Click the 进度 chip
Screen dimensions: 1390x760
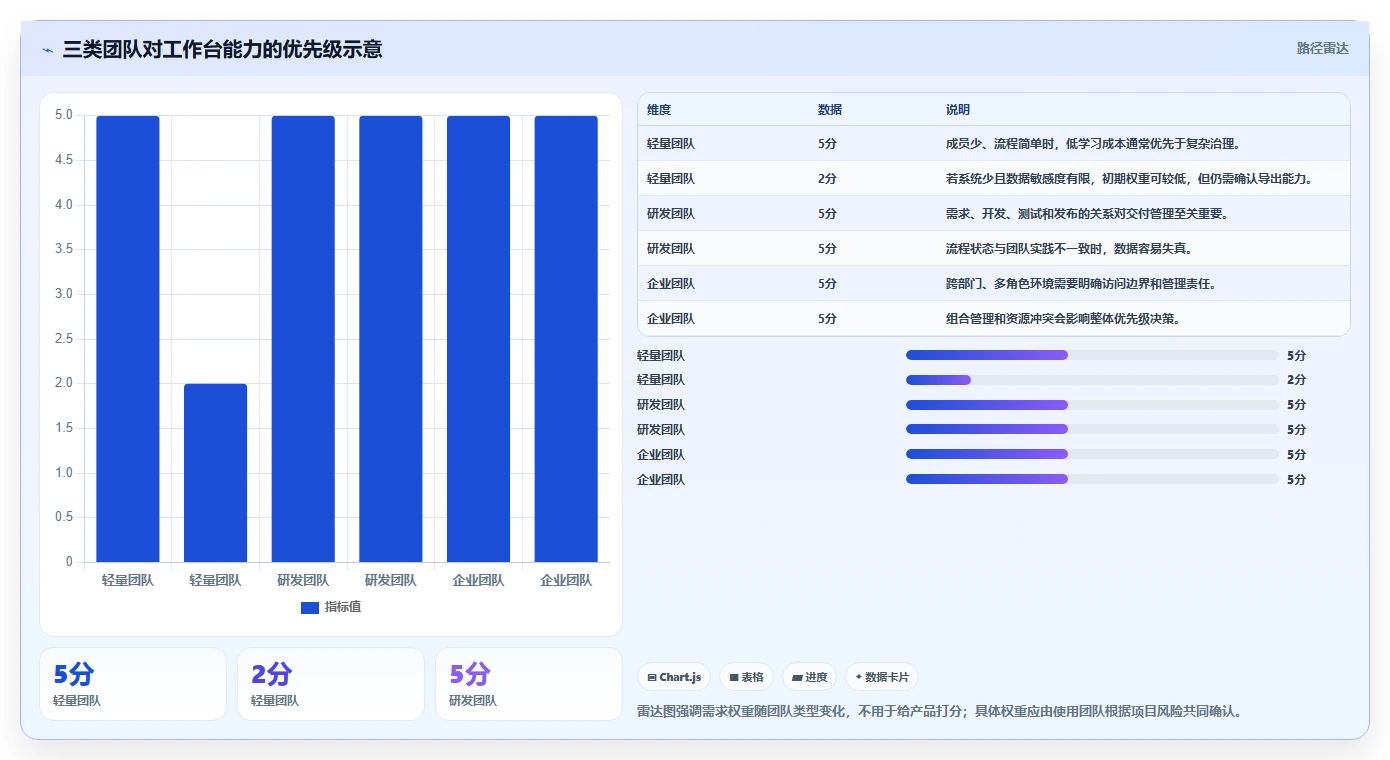coord(810,677)
